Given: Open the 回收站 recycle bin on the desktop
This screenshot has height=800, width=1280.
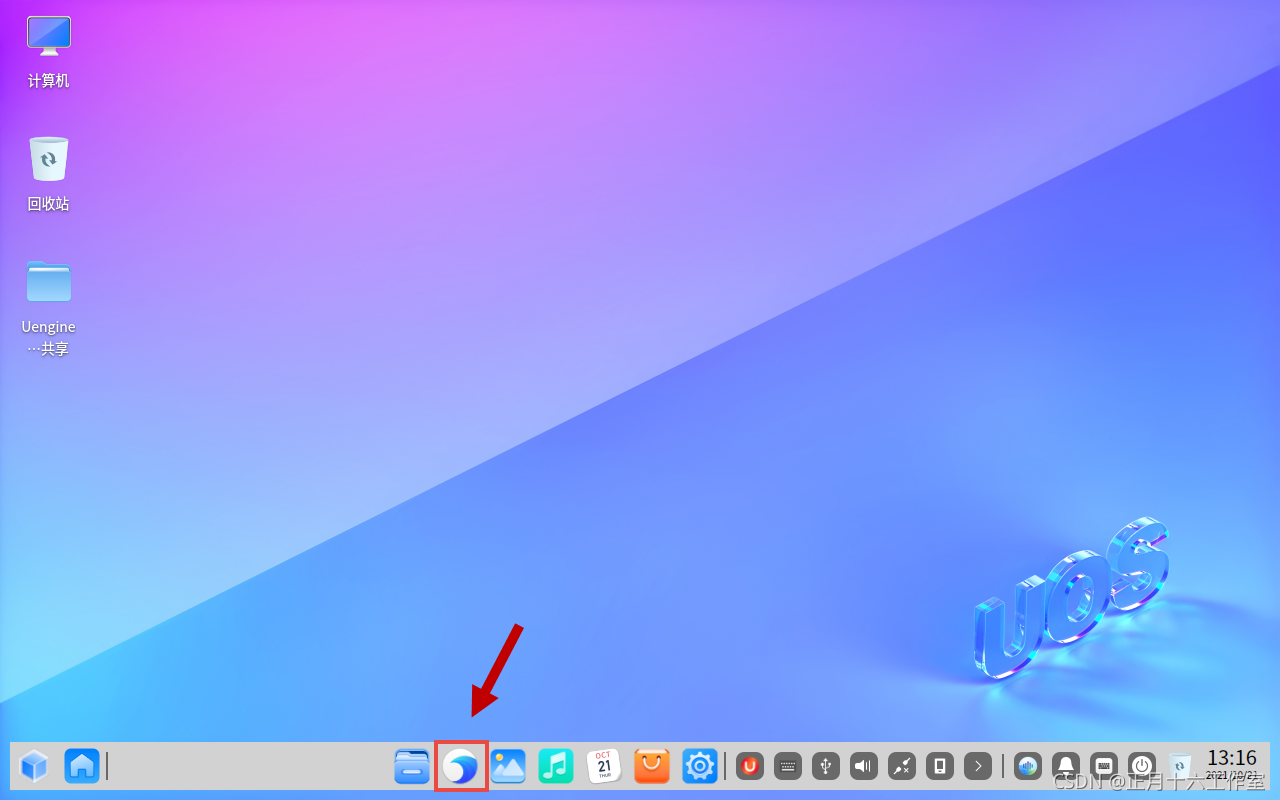Looking at the screenshot, I should pos(48,159).
